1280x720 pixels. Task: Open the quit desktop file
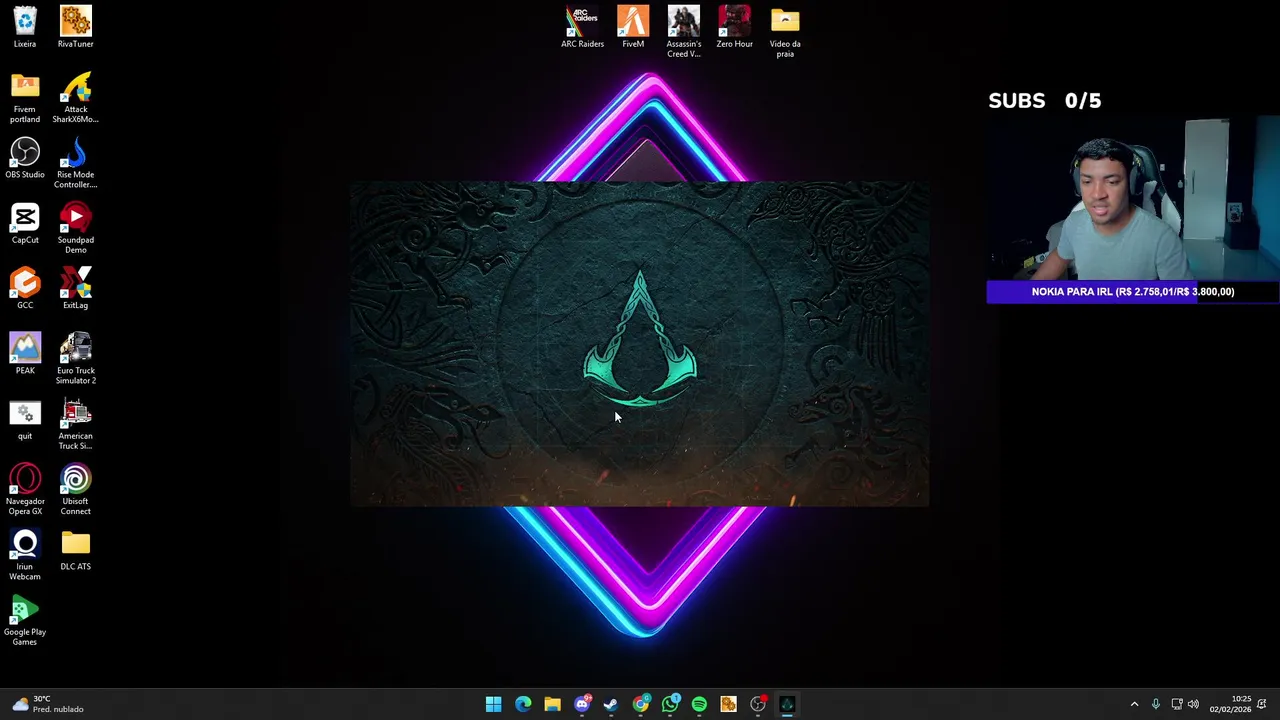click(25, 419)
